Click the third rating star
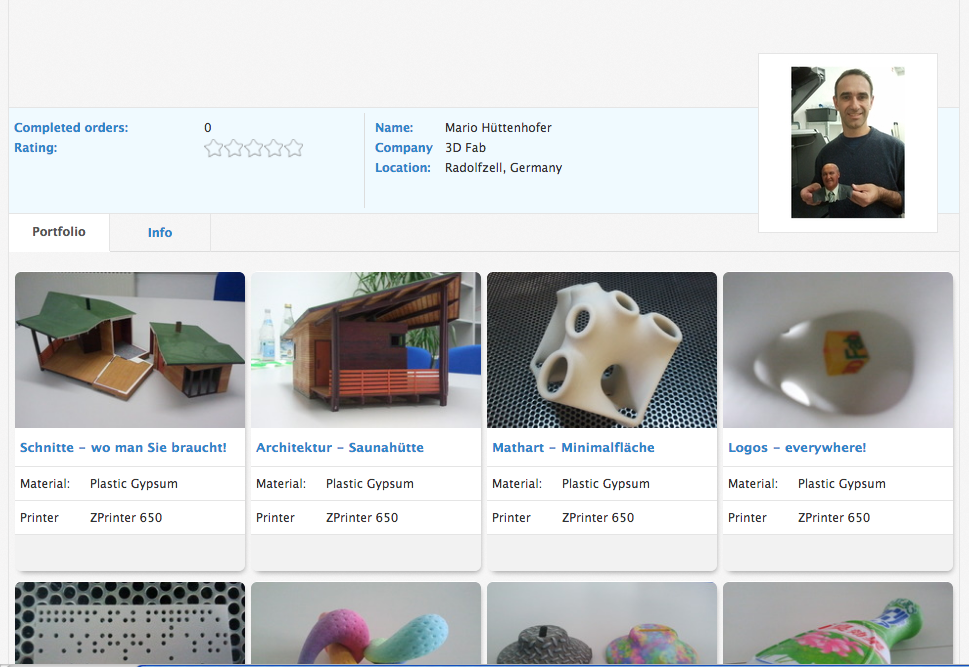The height and width of the screenshot is (667, 969). pyautogui.click(x=254, y=148)
